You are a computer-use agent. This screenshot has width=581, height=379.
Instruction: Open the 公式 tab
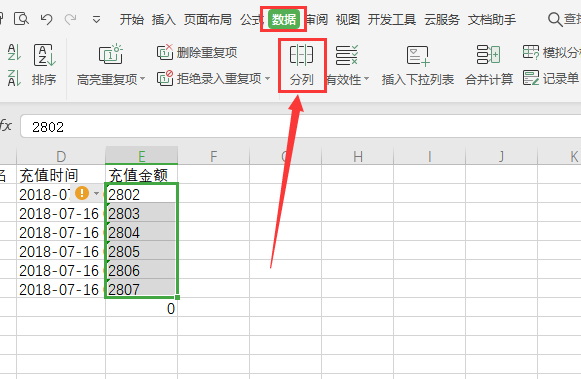[251, 19]
